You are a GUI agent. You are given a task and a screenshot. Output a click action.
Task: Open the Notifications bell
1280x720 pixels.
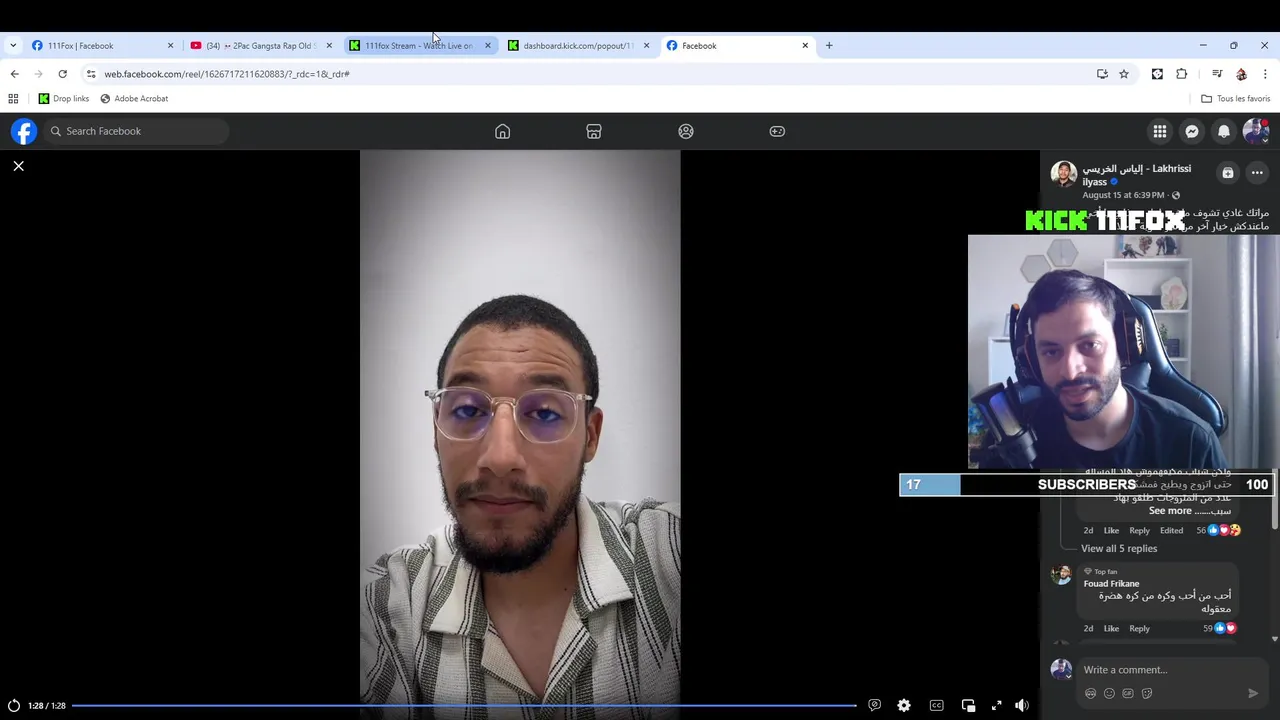[1224, 131]
